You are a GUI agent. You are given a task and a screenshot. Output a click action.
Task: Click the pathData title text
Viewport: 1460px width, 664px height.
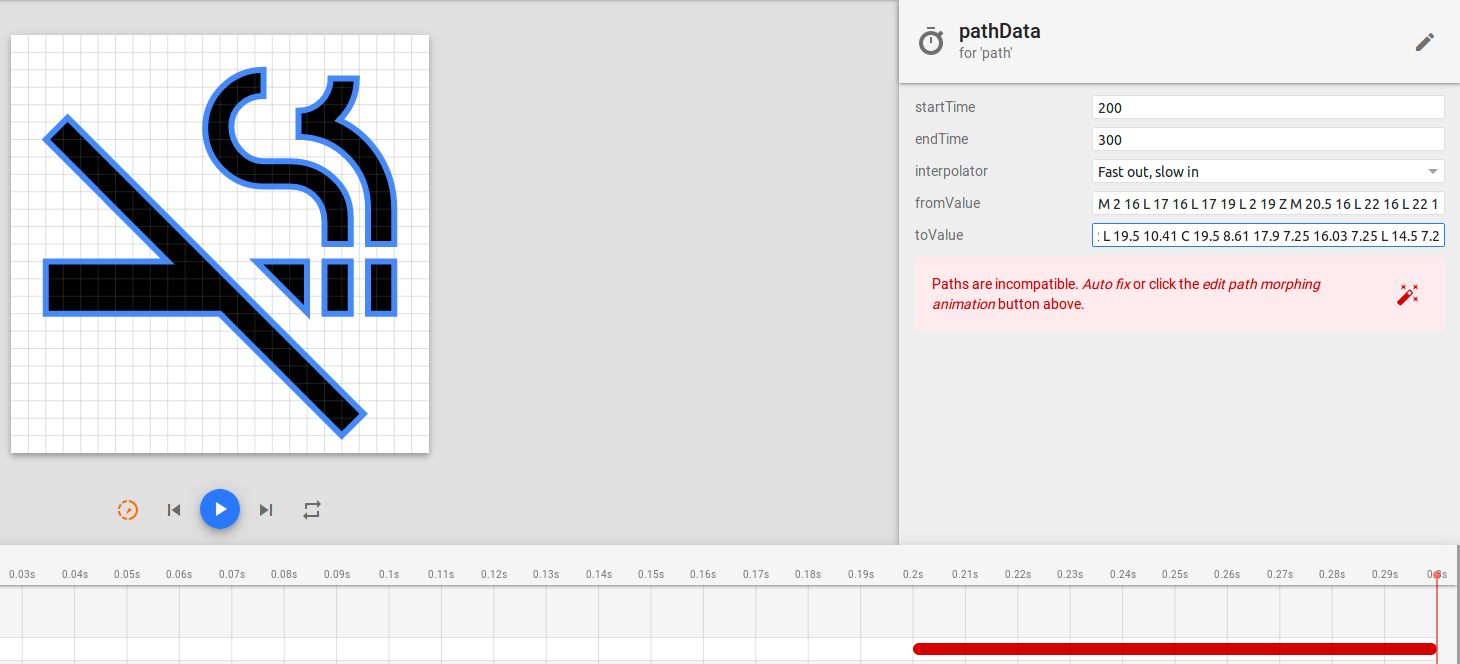tap(999, 31)
